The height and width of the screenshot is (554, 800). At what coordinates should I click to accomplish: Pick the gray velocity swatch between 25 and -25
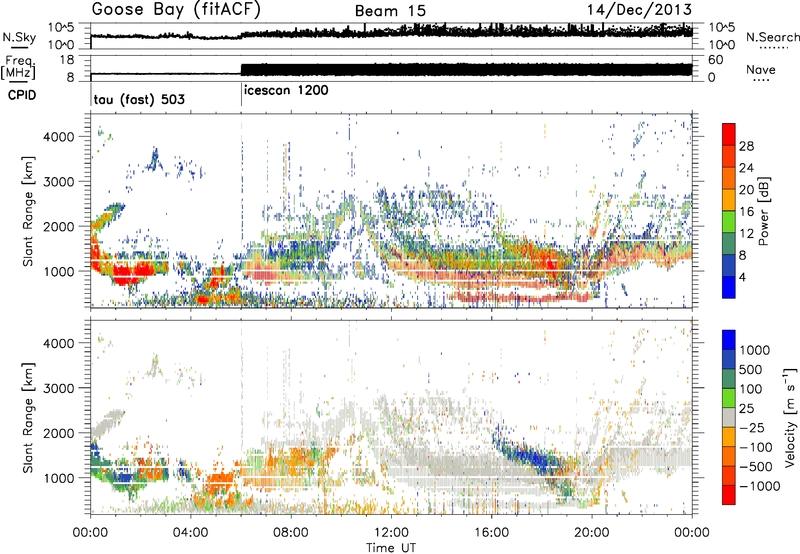pos(729,417)
